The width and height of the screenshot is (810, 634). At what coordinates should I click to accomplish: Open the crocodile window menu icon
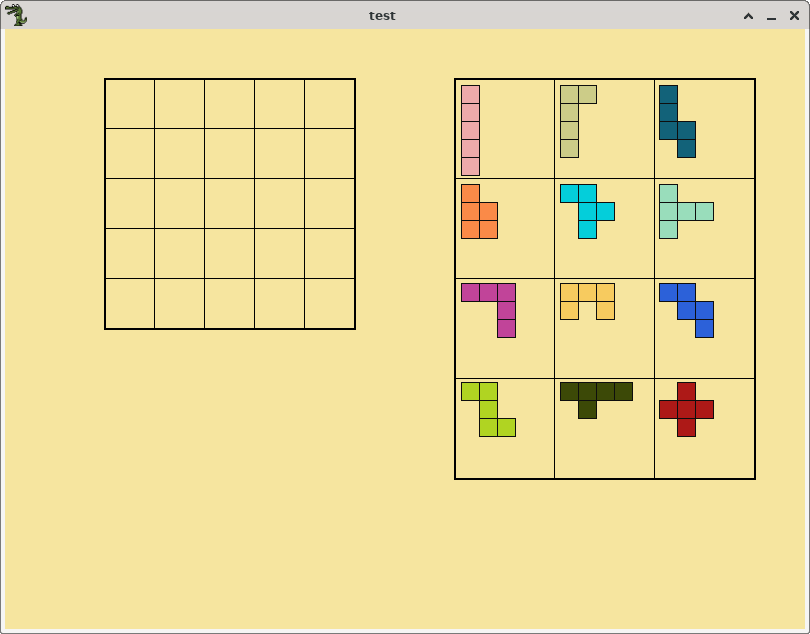pos(16,15)
